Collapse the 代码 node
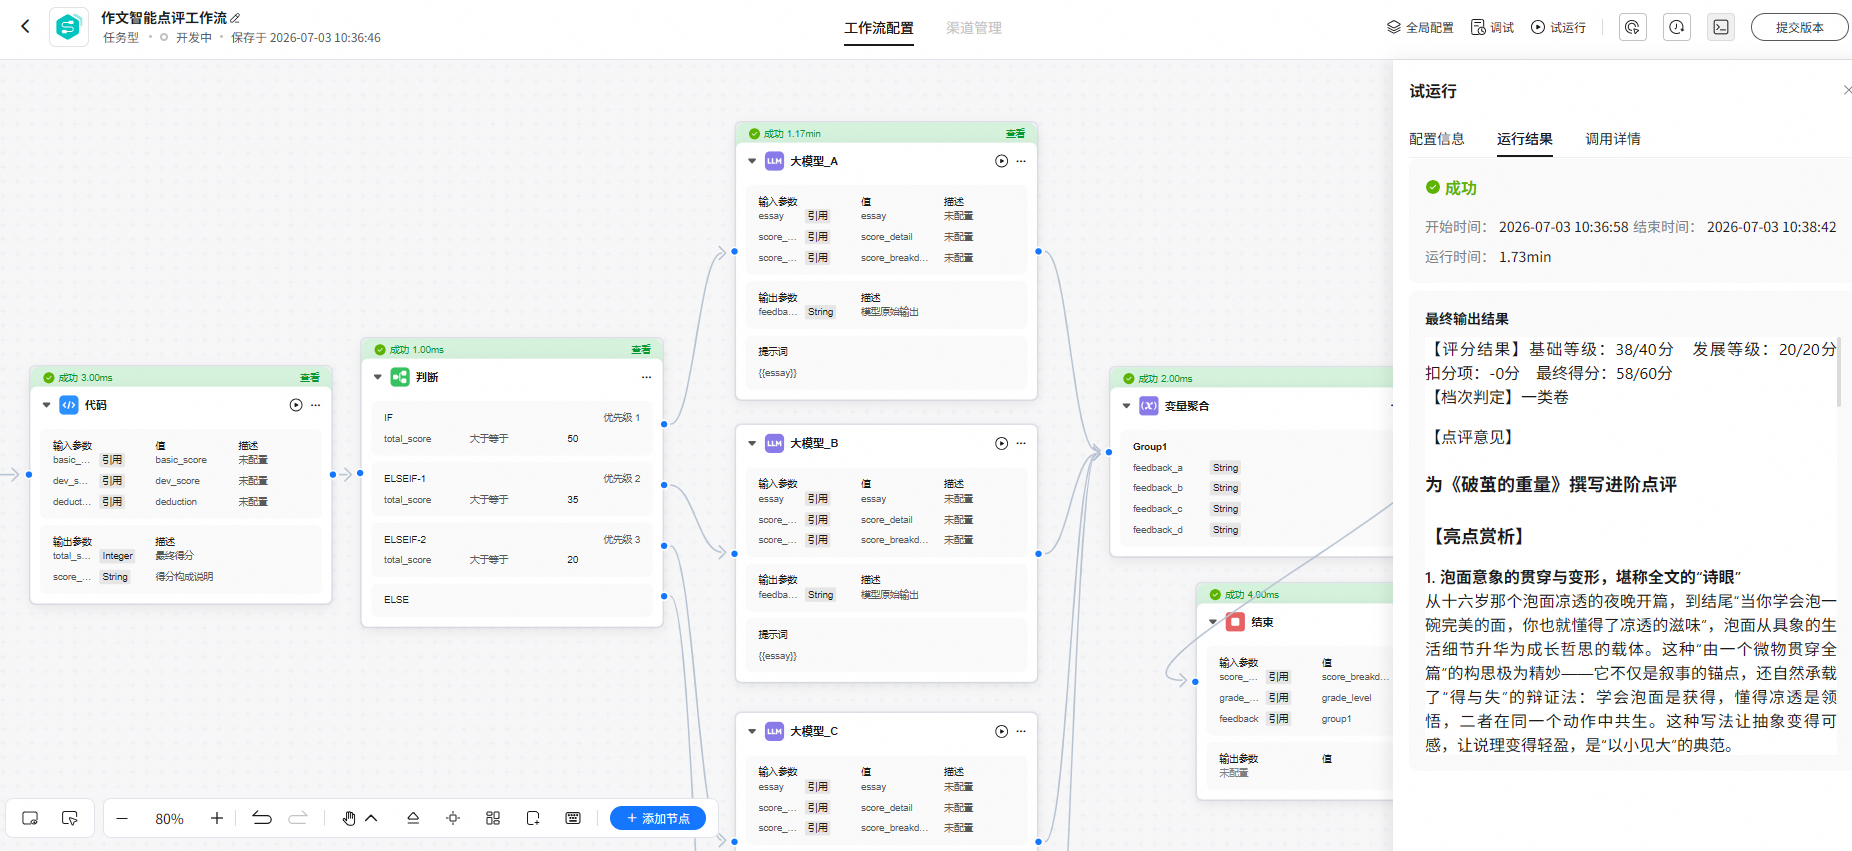Image resolution: width=1852 pixels, height=851 pixels. [x=47, y=405]
